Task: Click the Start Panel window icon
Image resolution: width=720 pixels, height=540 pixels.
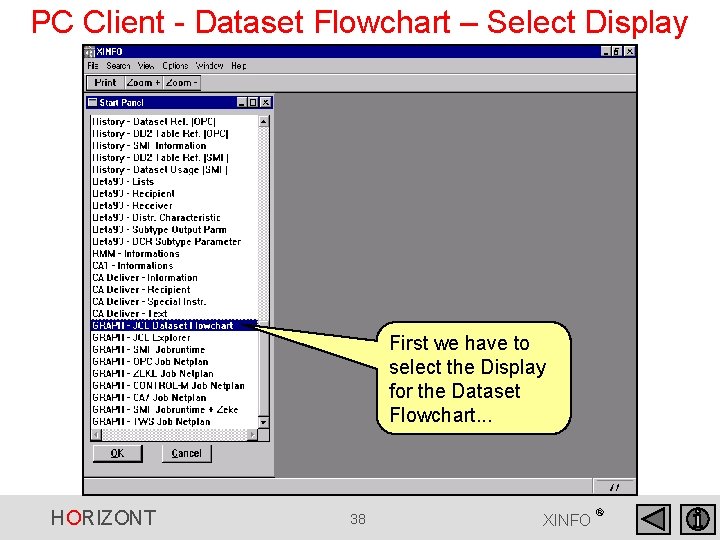Action: click(93, 102)
